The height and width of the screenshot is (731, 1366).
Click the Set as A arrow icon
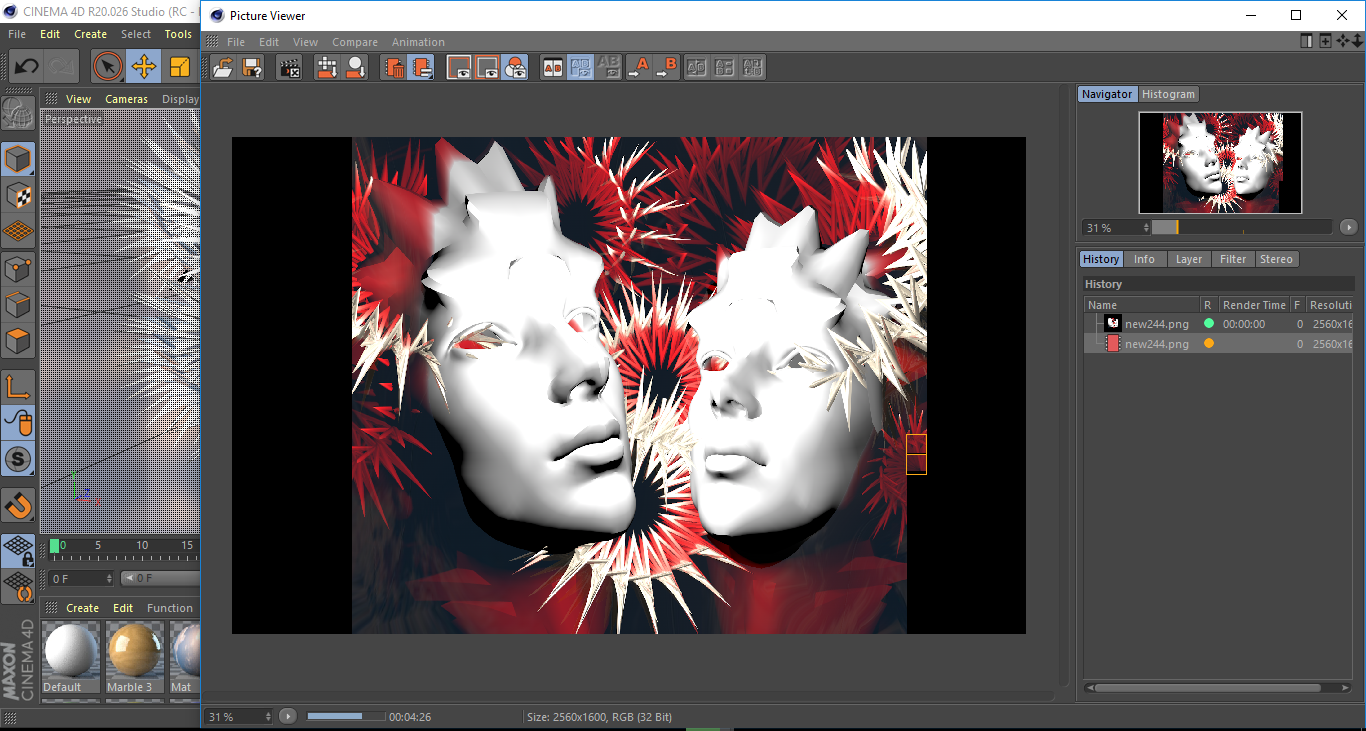pos(638,68)
